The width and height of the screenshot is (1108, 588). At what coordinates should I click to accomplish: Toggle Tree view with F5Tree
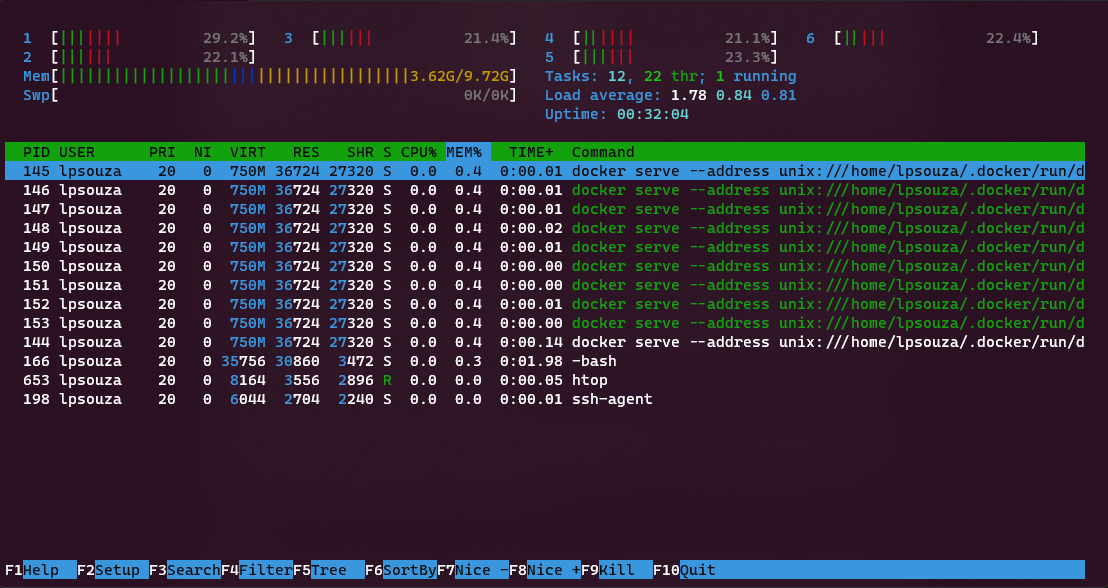click(330, 570)
